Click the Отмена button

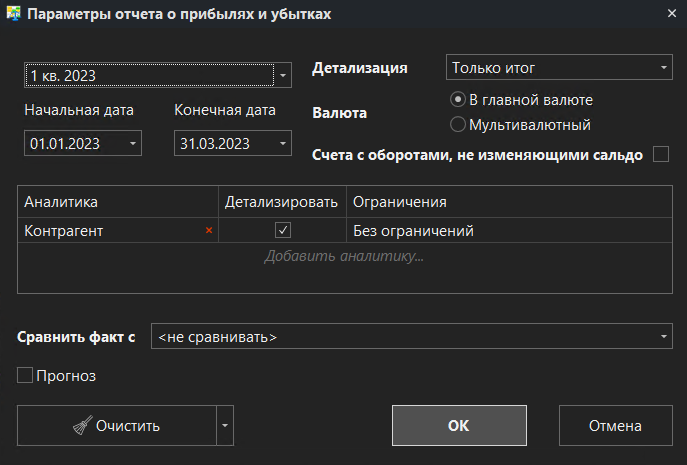click(615, 425)
